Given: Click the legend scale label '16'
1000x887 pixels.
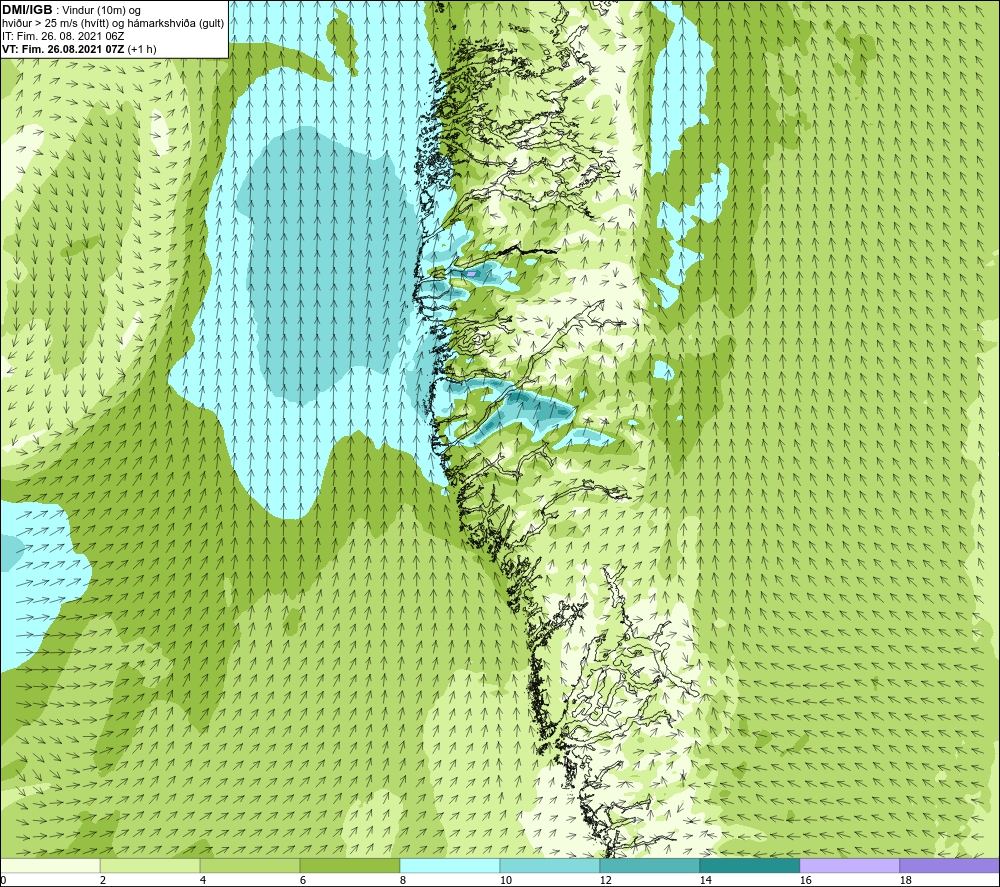Looking at the screenshot, I should point(805,880).
